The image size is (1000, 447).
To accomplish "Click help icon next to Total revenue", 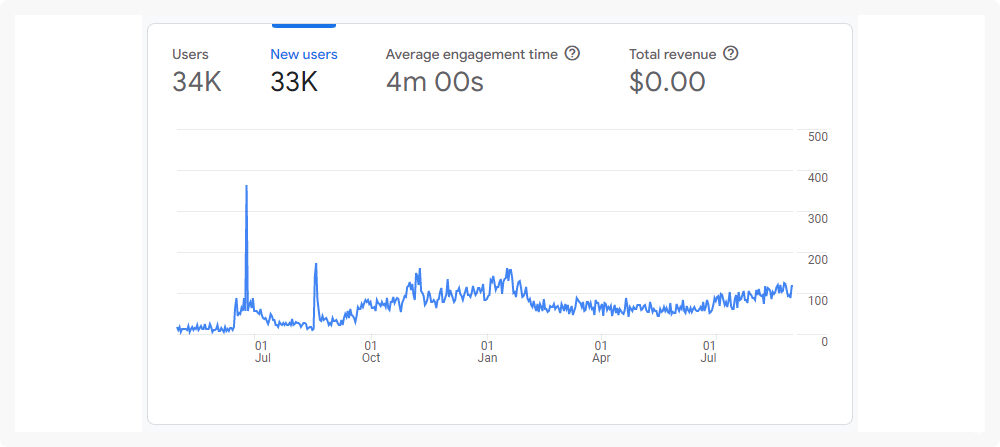I will coord(731,54).
